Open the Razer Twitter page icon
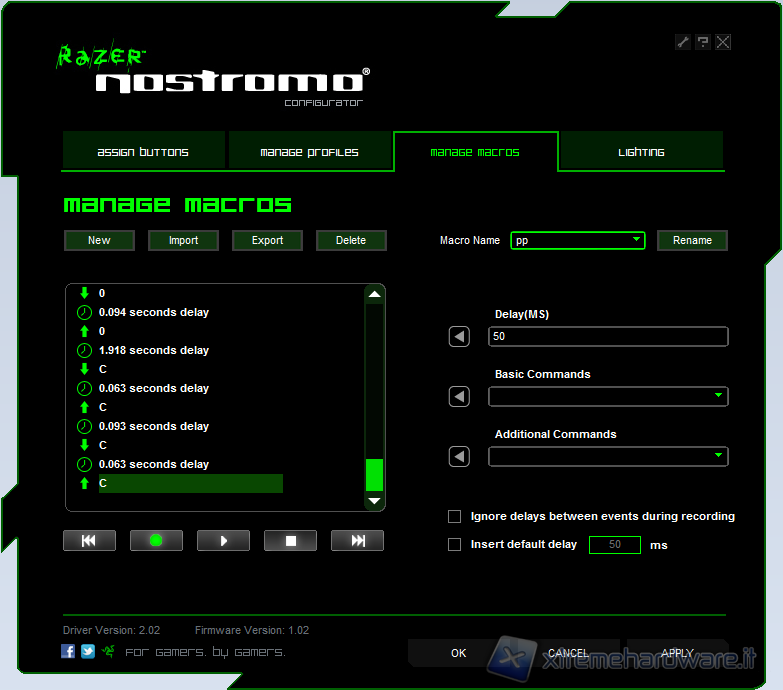Screen dimensions: 783x690 [88, 651]
